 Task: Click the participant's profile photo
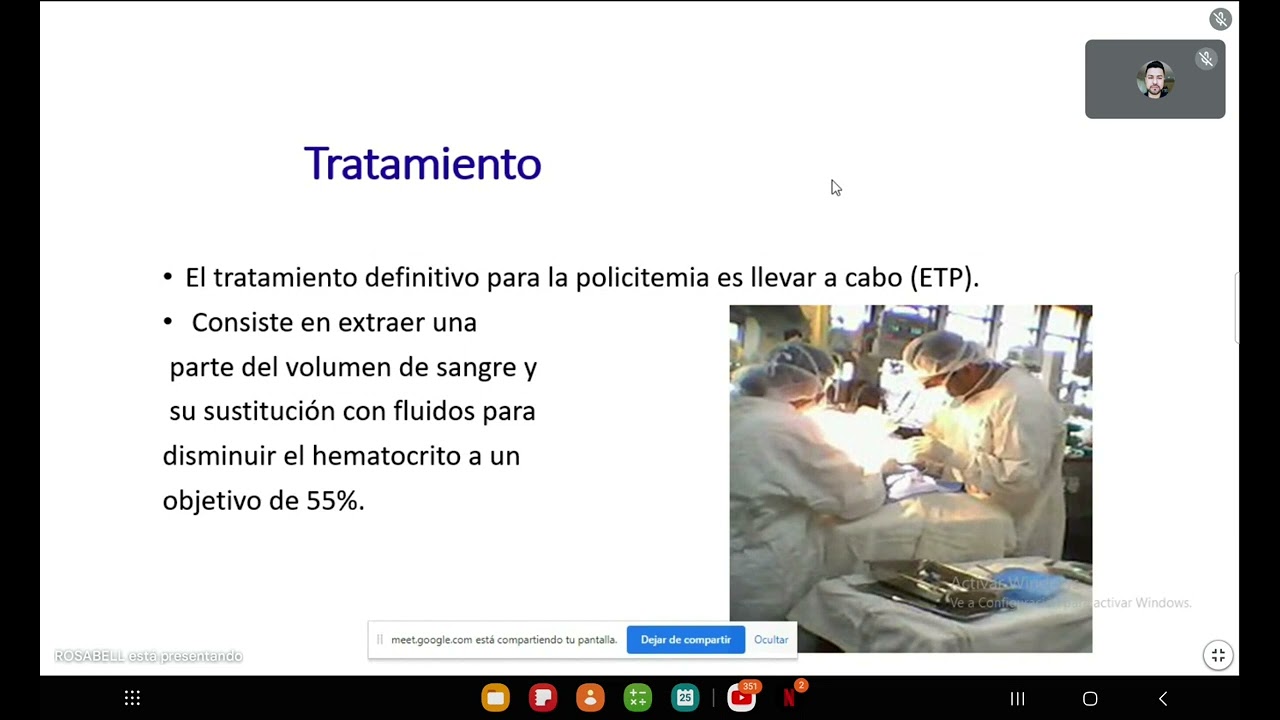click(x=1155, y=80)
